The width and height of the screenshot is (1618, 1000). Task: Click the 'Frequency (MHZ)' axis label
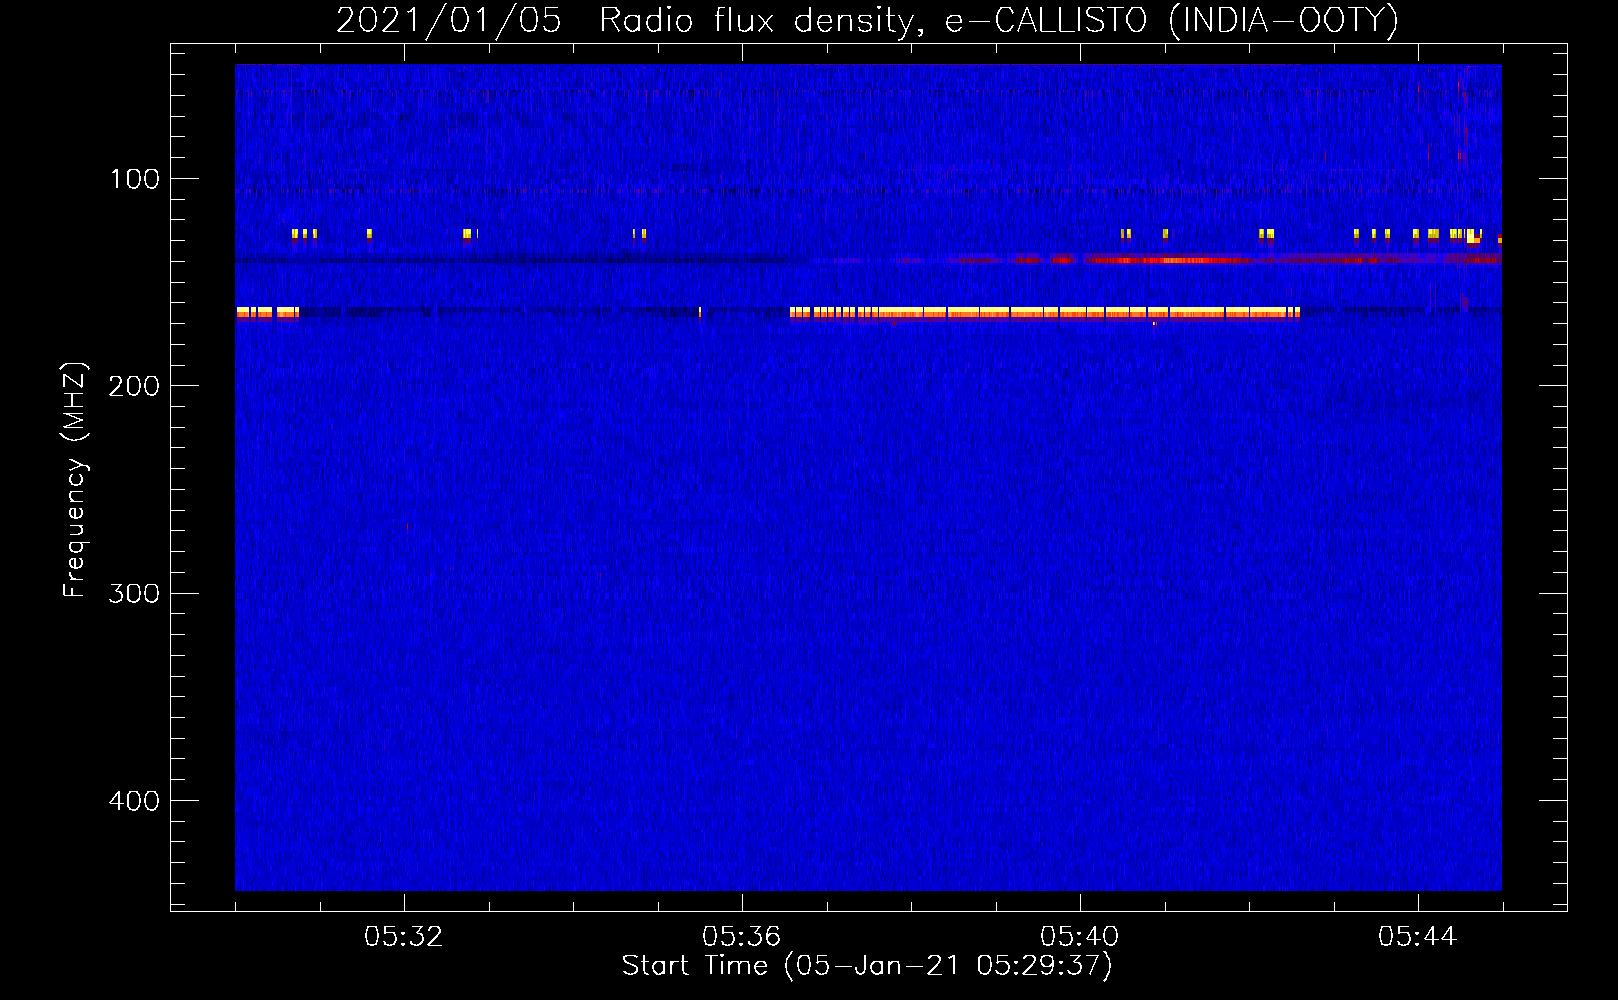75,479
